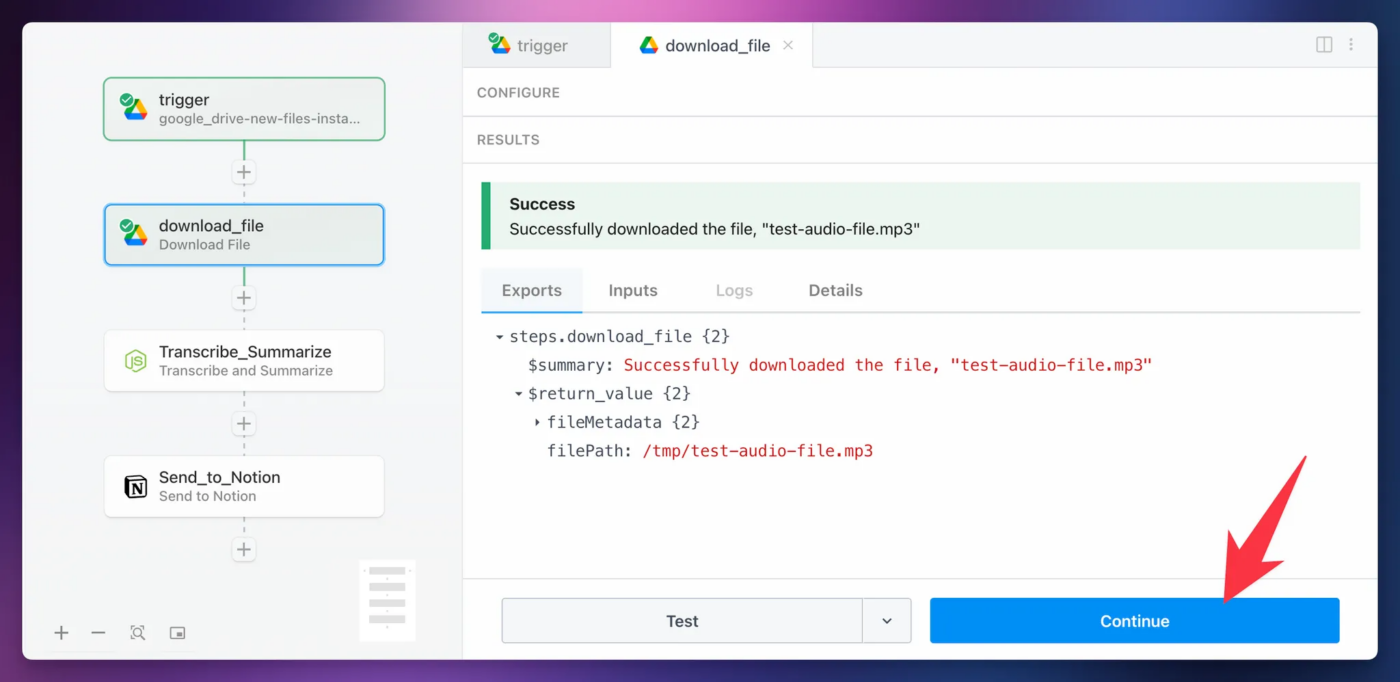Click the Notion icon on Send_to_Notion step
The image size is (1400, 682).
tap(135, 486)
